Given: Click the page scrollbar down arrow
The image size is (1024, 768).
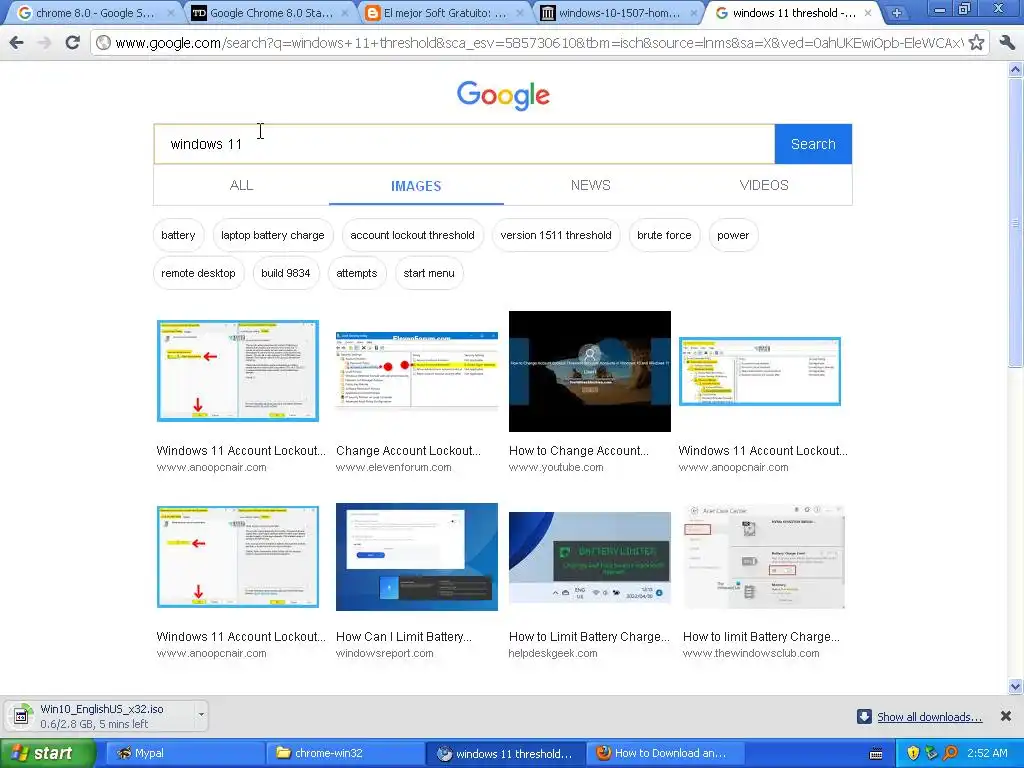Looking at the screenshot, I should pos(1016,686).
